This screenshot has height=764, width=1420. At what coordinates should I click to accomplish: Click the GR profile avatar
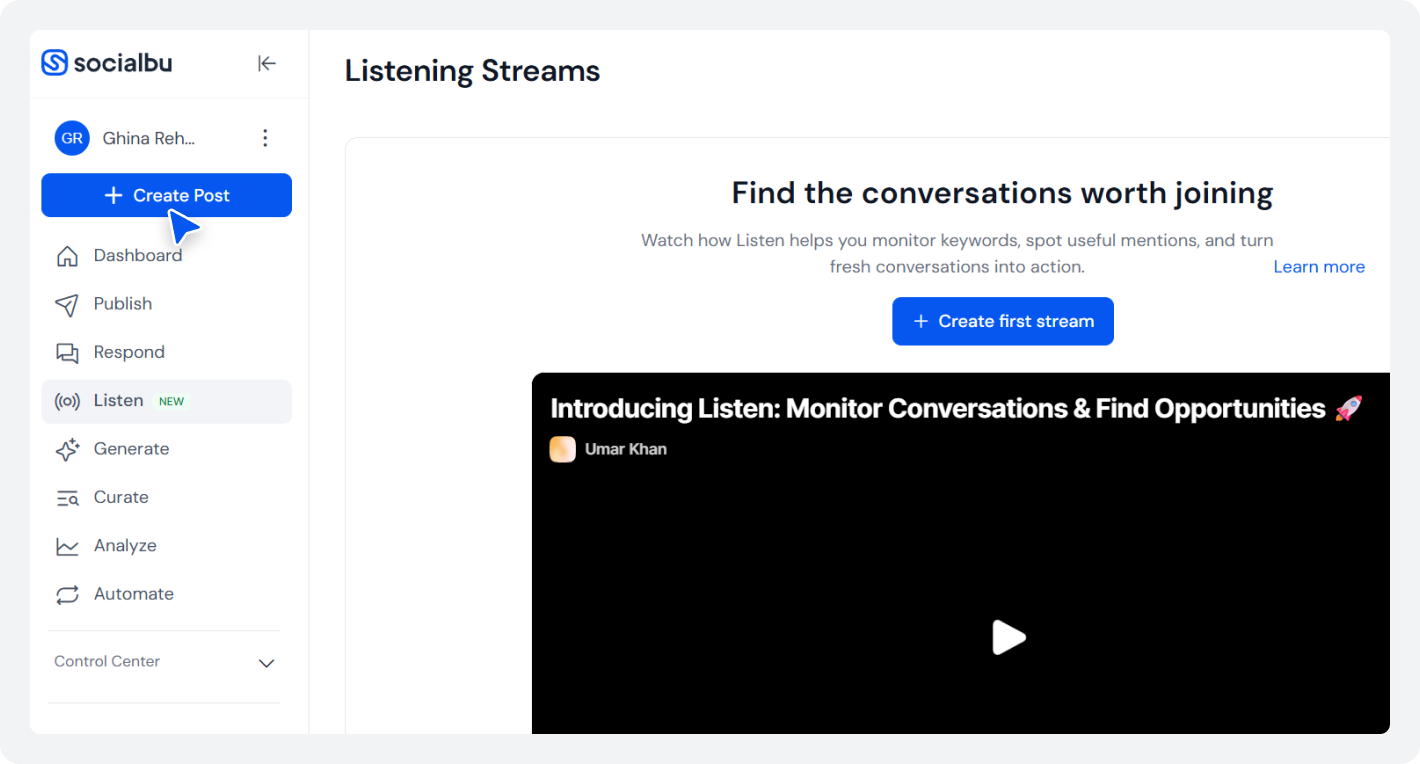tap(72, 138)
